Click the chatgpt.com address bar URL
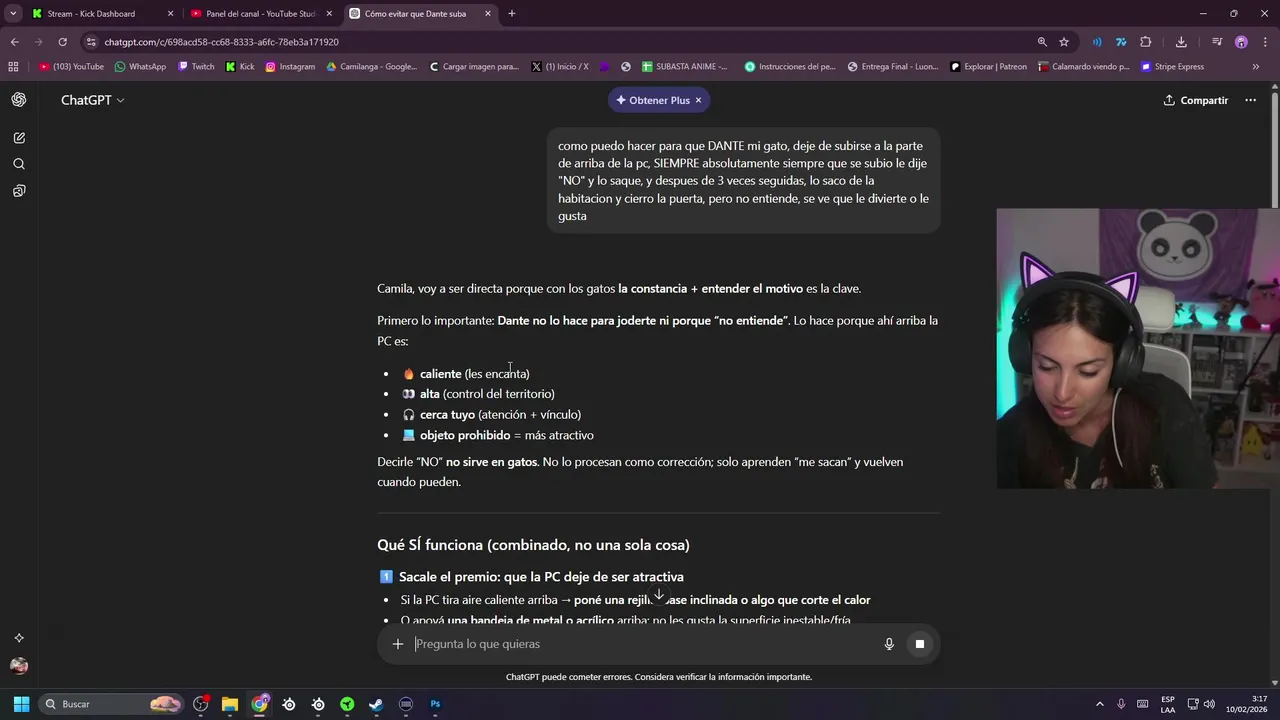 [x=221, y=42]
